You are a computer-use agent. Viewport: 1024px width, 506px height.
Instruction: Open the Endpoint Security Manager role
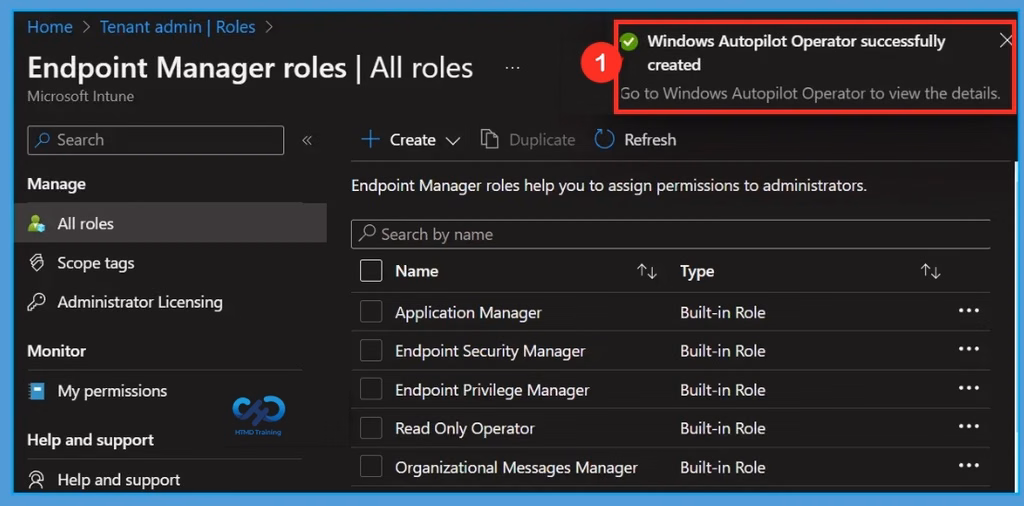(490, 351)
